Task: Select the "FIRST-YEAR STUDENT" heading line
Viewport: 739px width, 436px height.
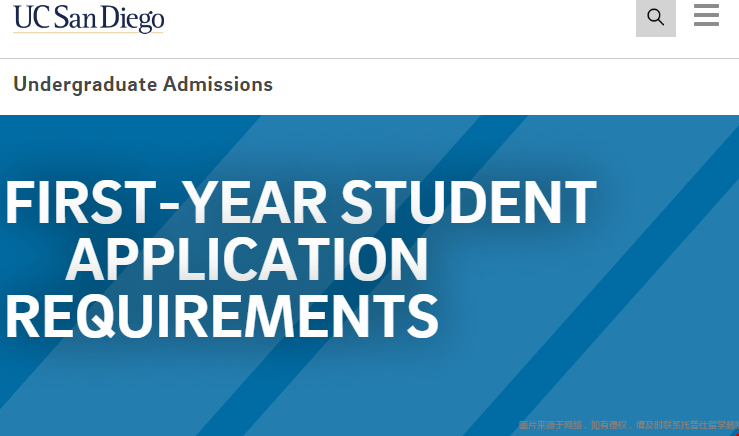Action: (301, 202)
